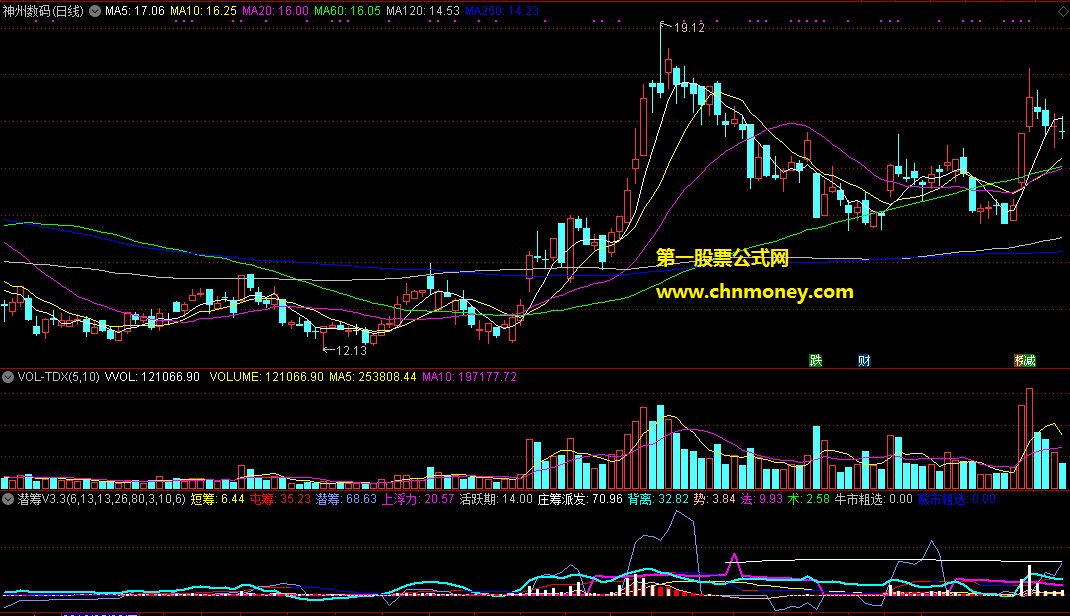Click the diamond icon at chart top-right corner
The height and width of the screenshot is (616, 1070).
coord(1062,12)
